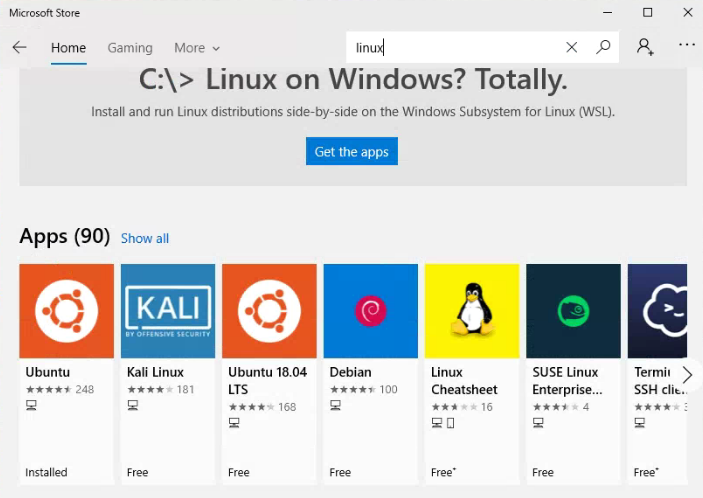Image resolution: width=703 pixels, height=498 pixels.
Task: Maximize the Microsoft Store window
Action: pyautogui.click(x=647, y=12)
